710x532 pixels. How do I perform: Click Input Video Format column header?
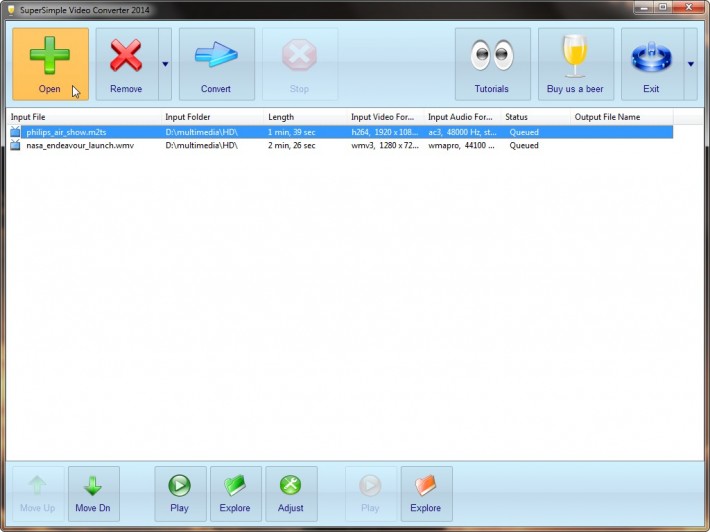click(386, 117)
